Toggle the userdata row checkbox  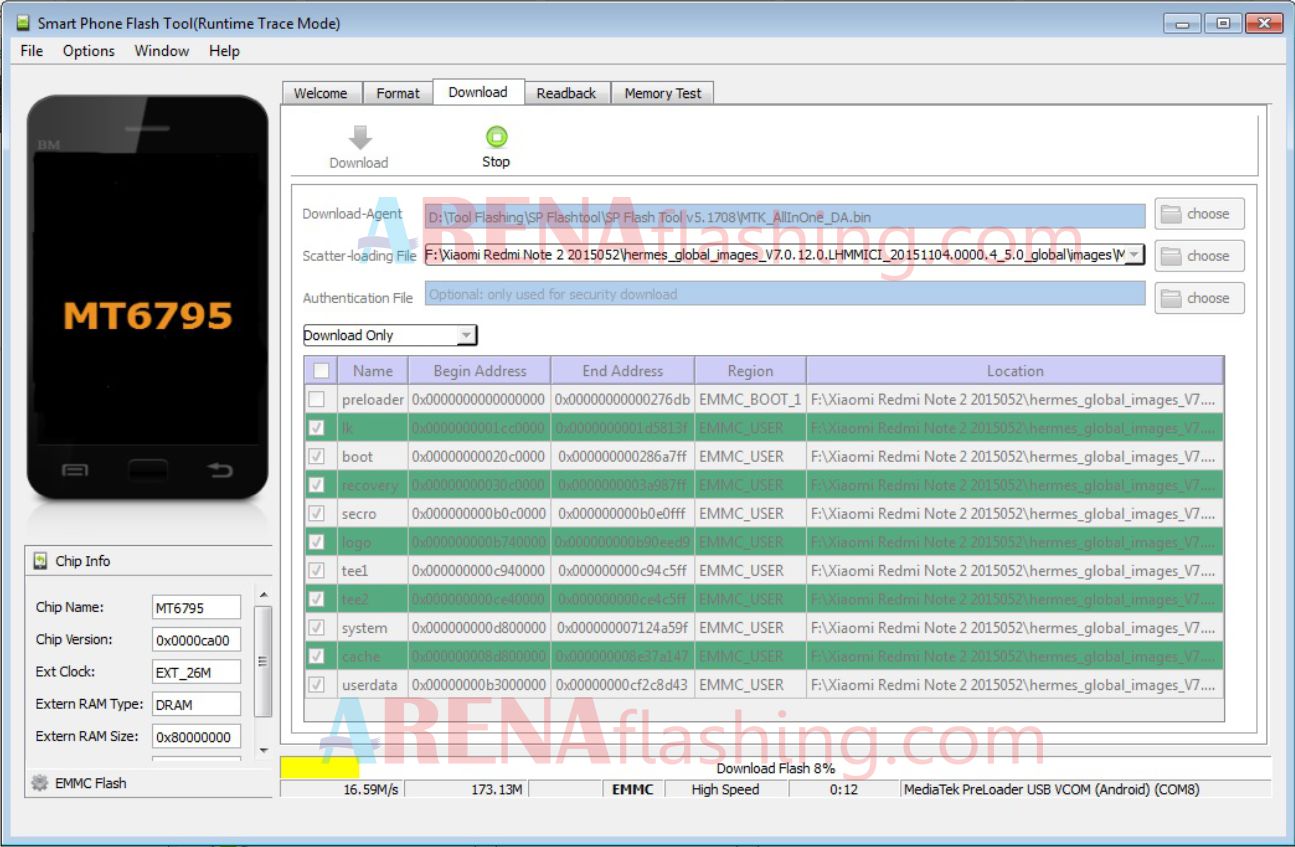coord(317,685)
